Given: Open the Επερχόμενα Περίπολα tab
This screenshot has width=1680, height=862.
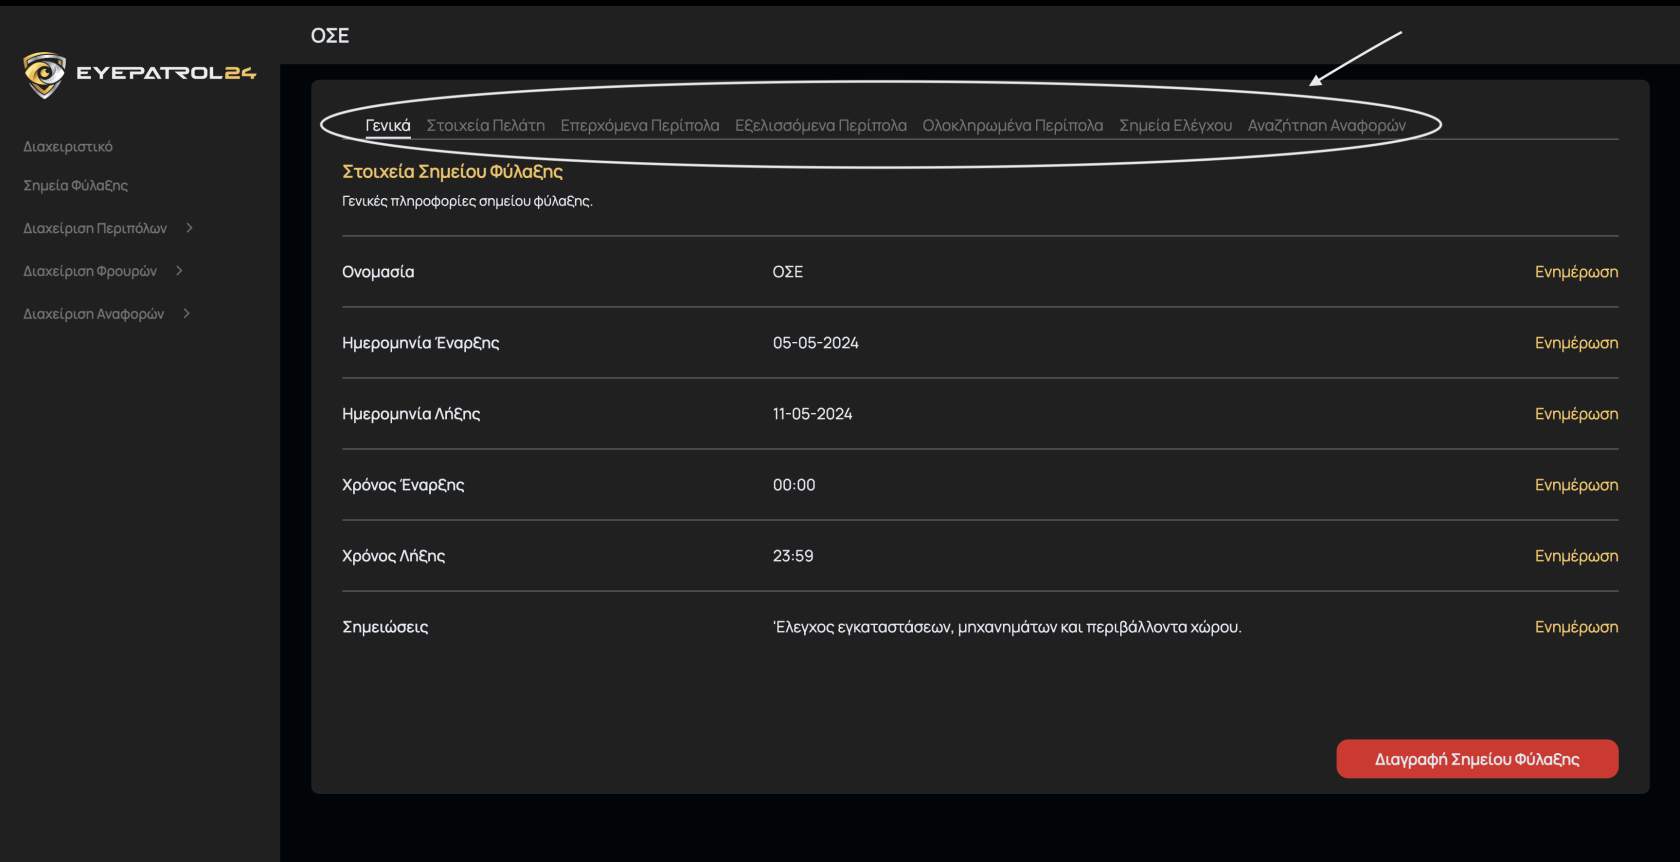Looking at the screenshot, I should point(640,126).
